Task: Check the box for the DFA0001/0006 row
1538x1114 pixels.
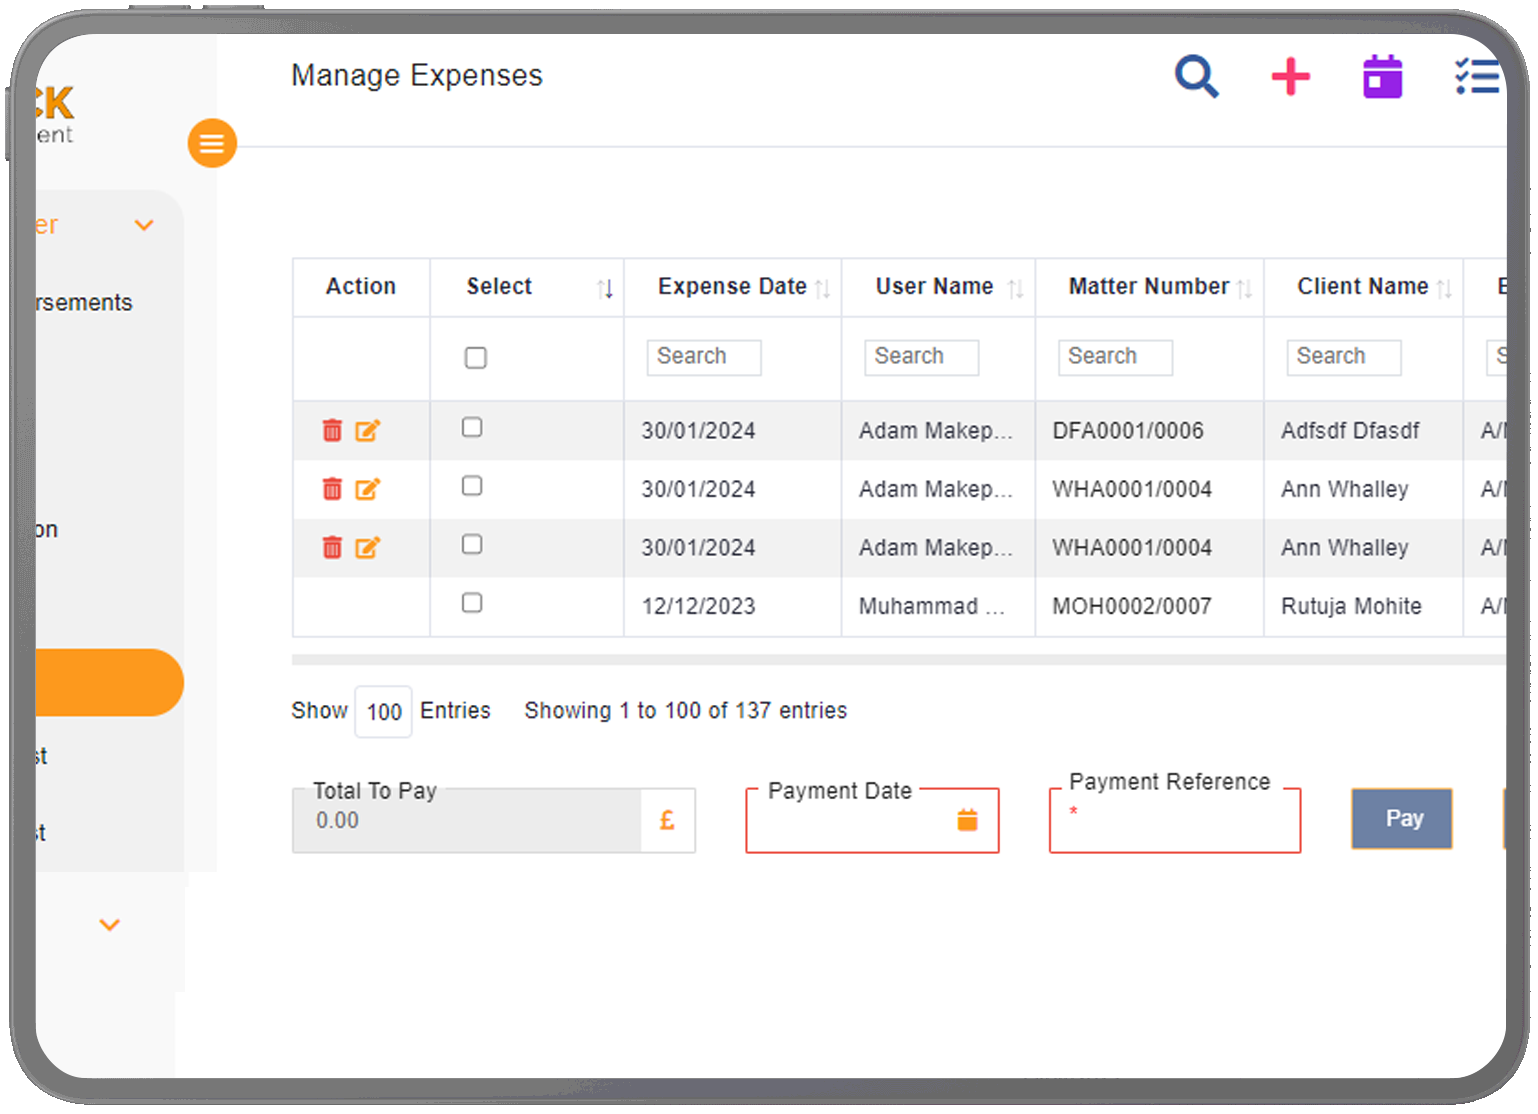Action: coord(472,428)
